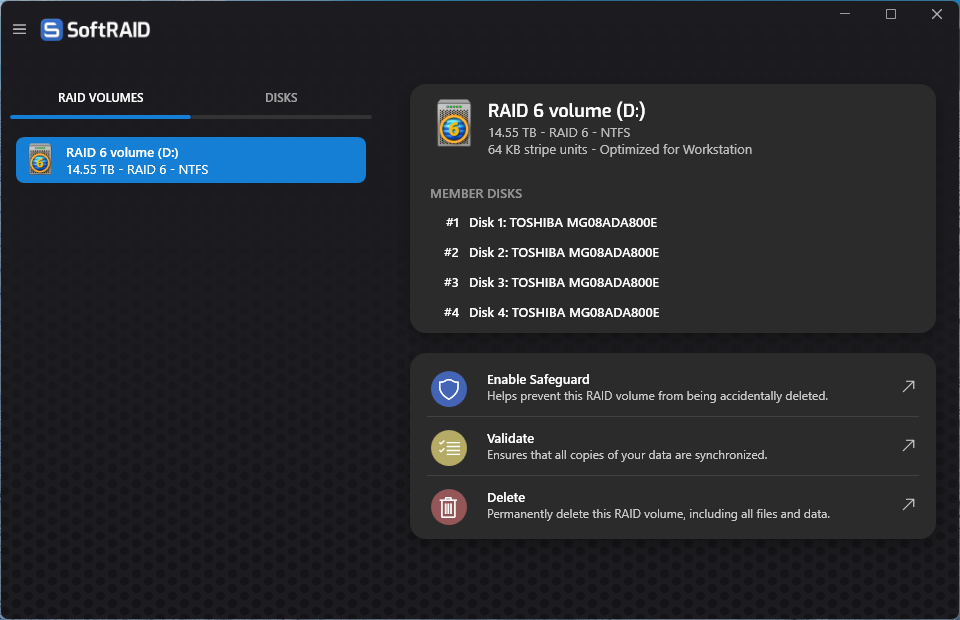Click the 64 KB stripe units text
The width and height of the screenshot is (960, 620).
620,150
